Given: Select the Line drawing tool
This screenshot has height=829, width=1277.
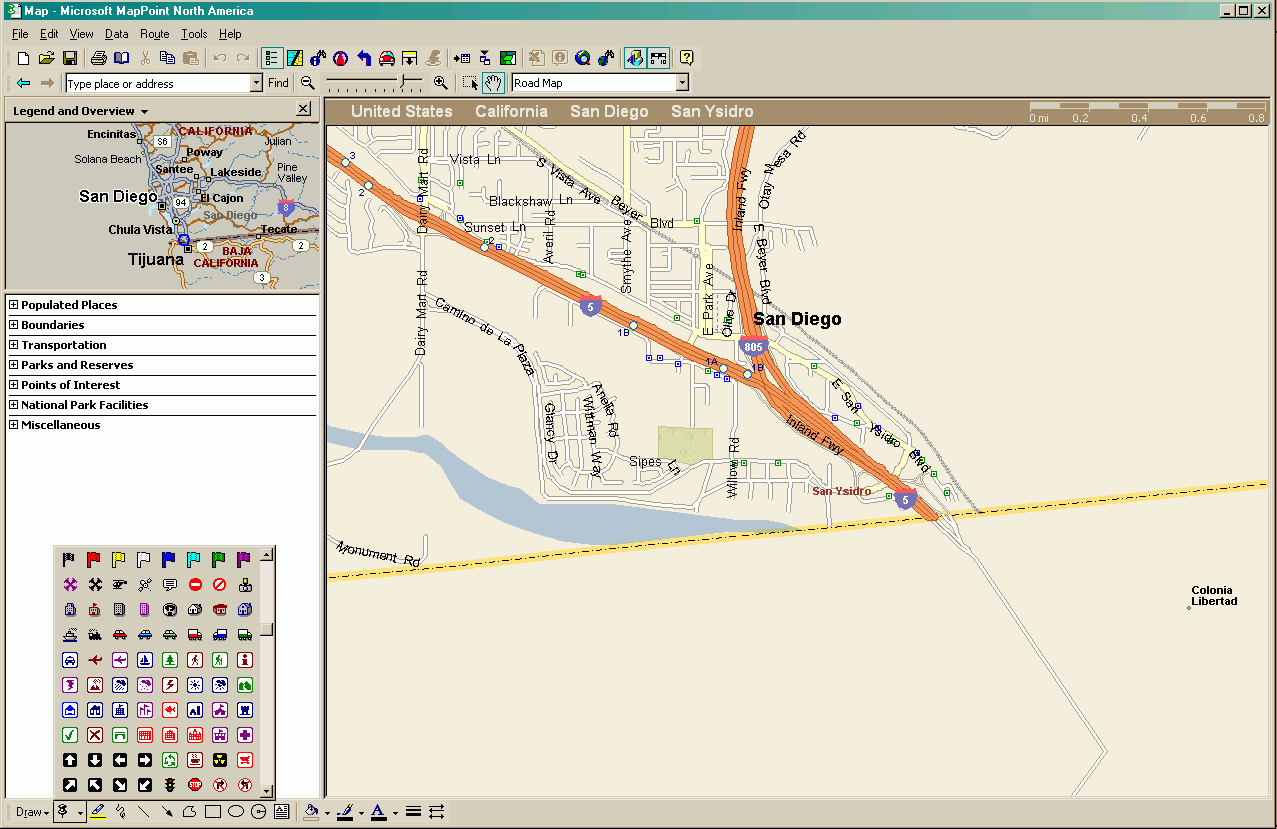Looking at the screenshot, I should [x=143, y=812].
